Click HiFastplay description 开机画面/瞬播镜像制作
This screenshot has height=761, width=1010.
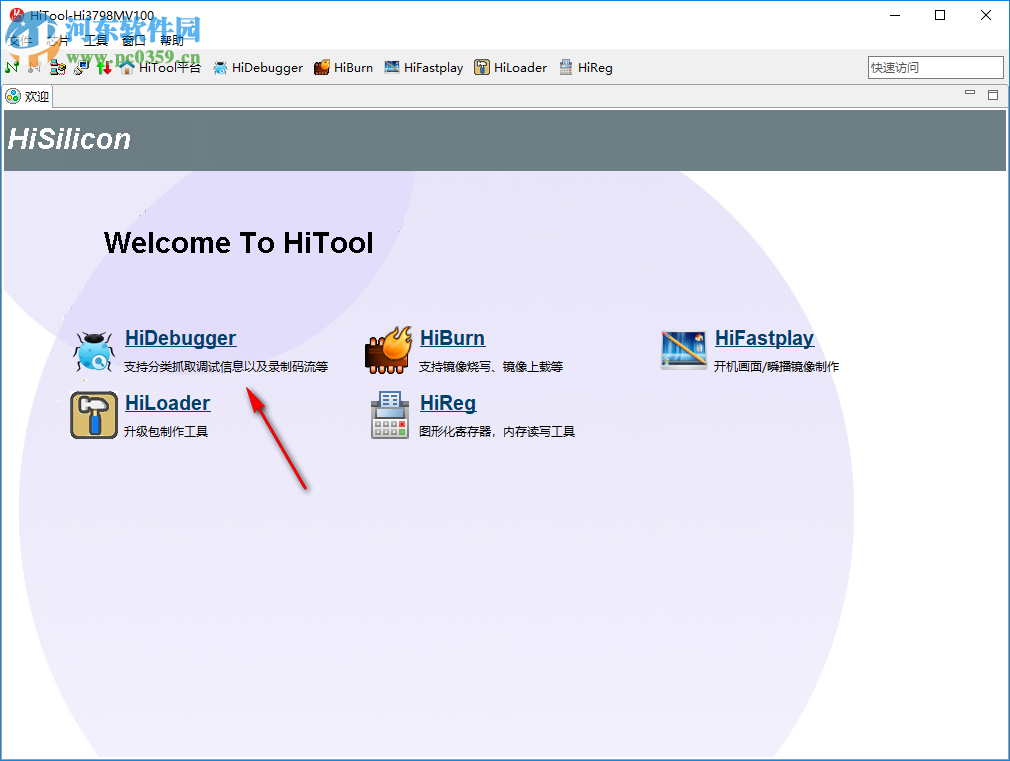[x=776, y=367]
